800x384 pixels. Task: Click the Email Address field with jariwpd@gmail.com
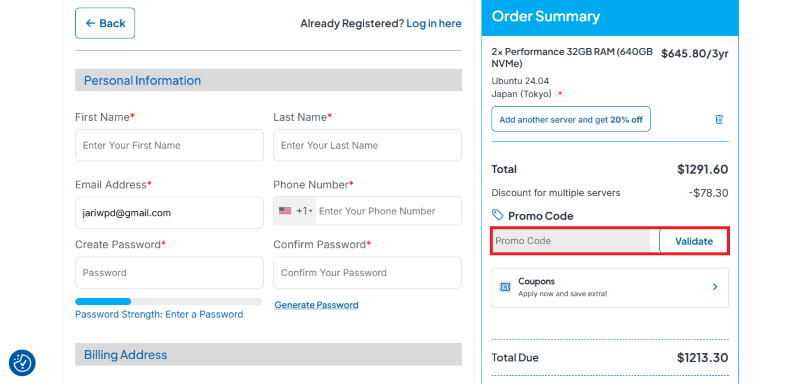169,213
